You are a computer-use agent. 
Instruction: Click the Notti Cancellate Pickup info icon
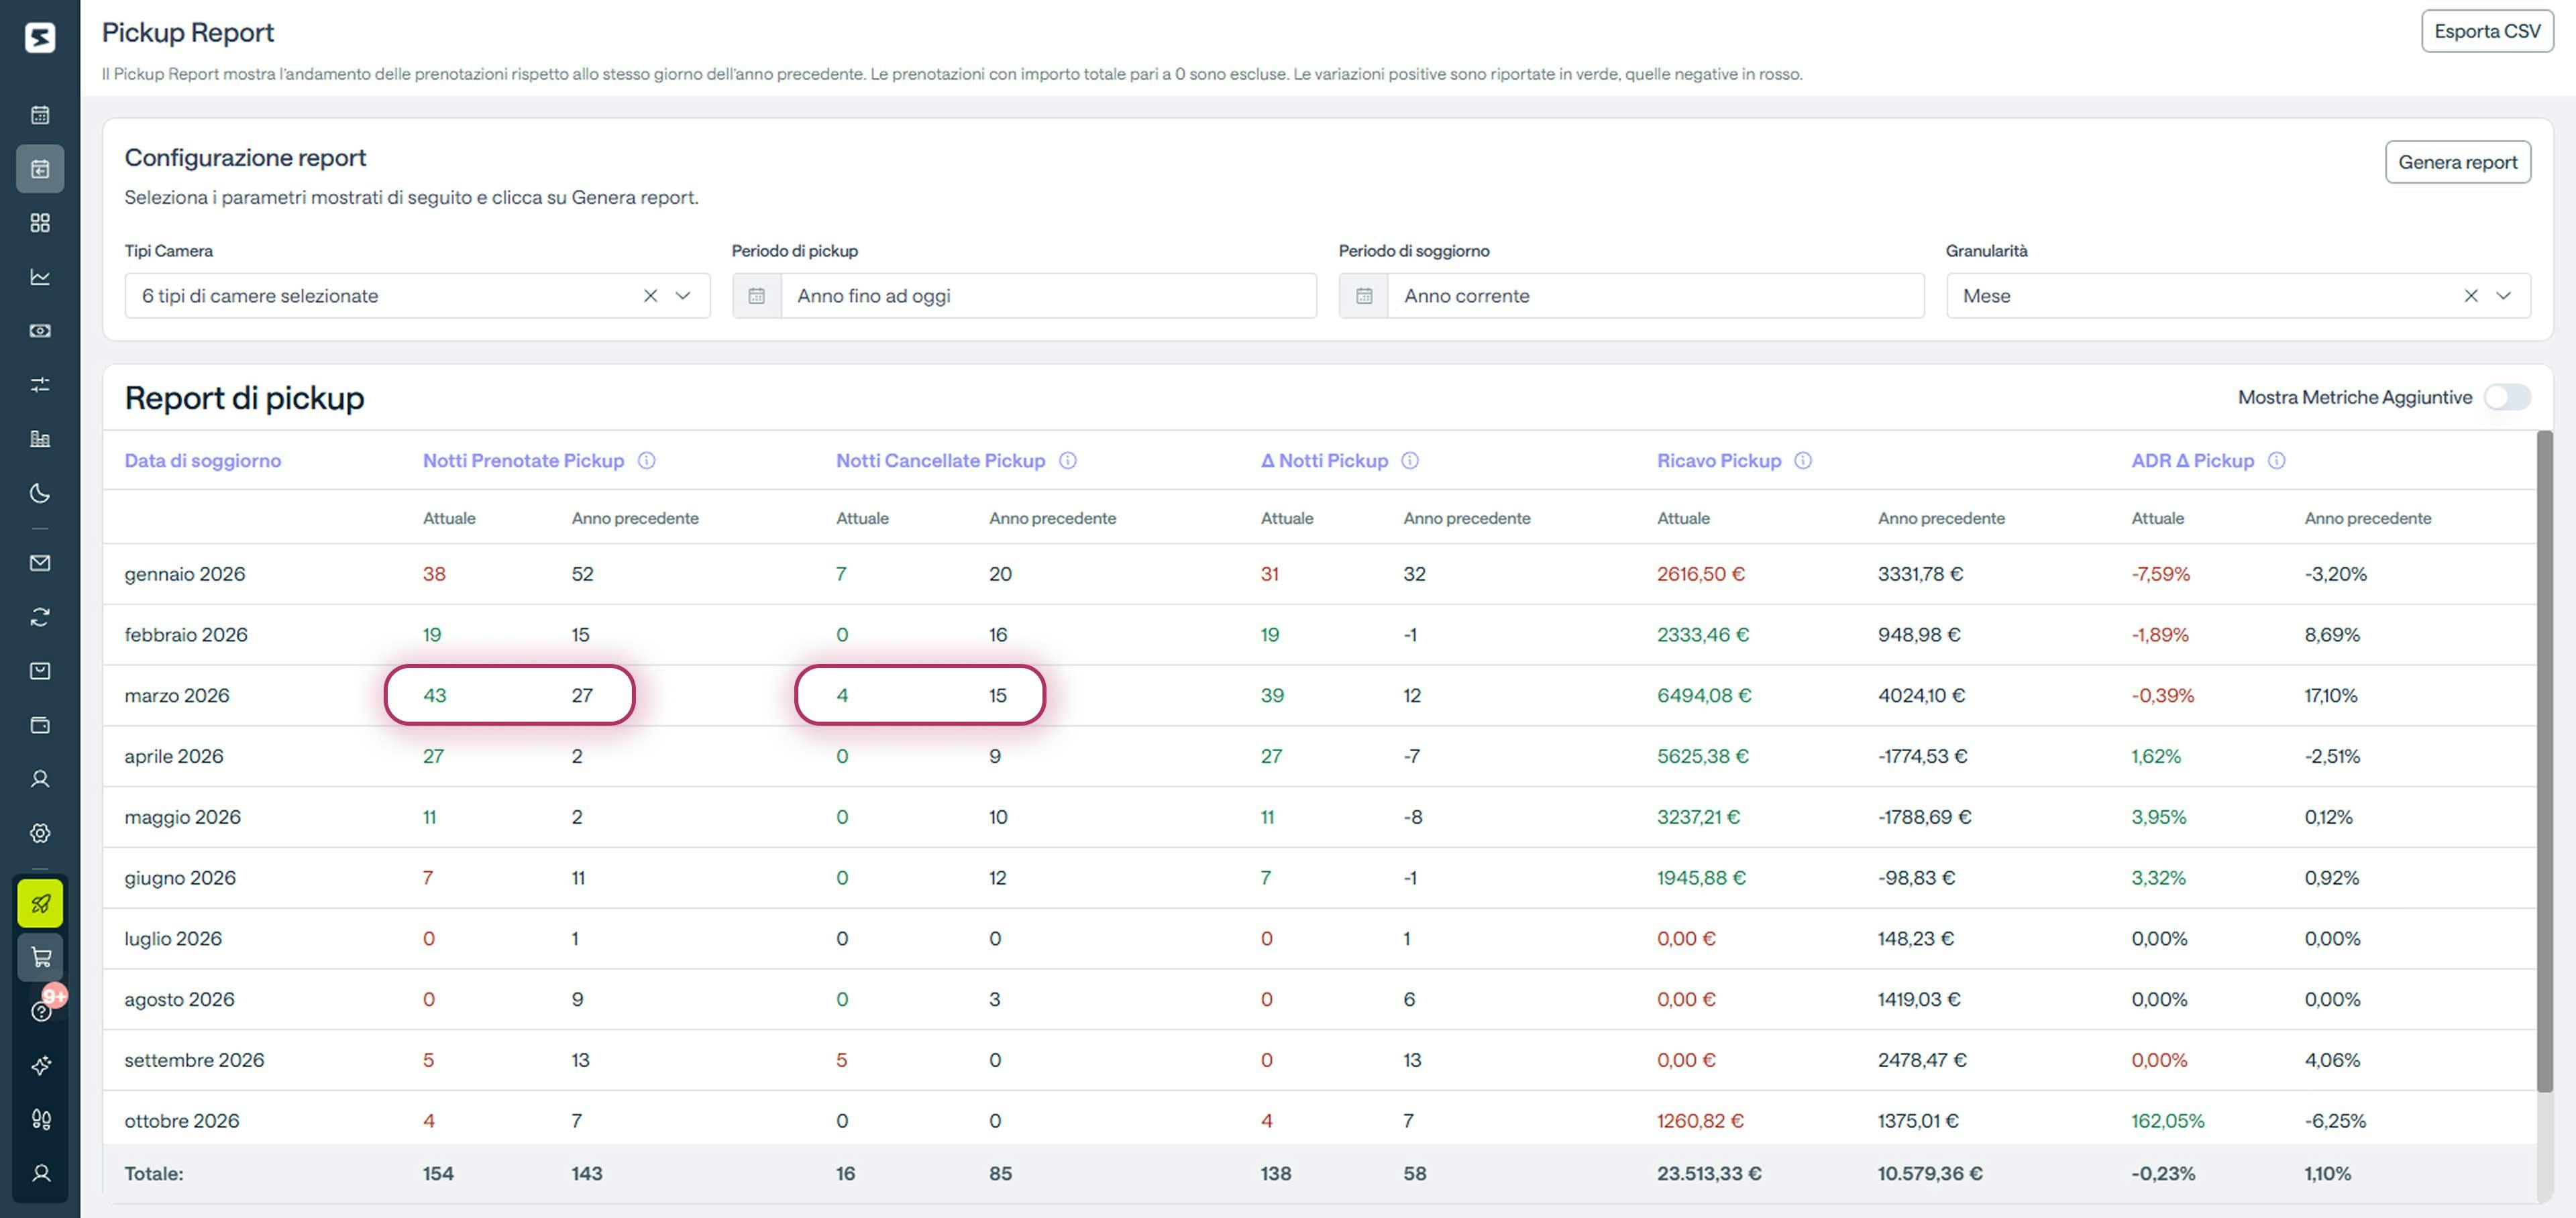pos(1069,461)
